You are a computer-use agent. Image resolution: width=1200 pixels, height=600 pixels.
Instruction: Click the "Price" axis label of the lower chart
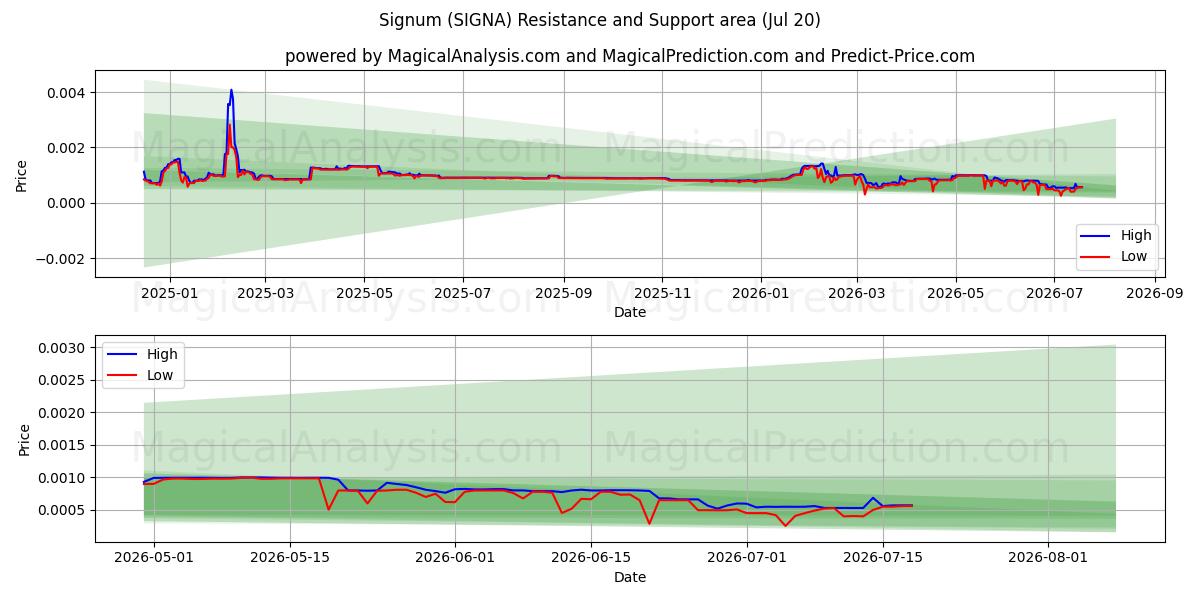pos(25,440)
